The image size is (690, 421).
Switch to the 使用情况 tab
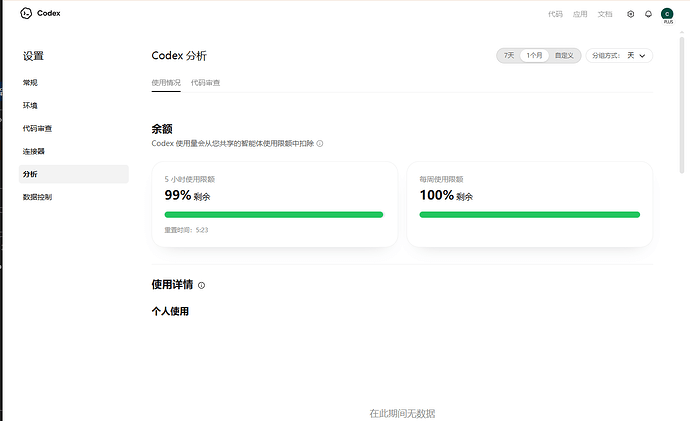166,83
